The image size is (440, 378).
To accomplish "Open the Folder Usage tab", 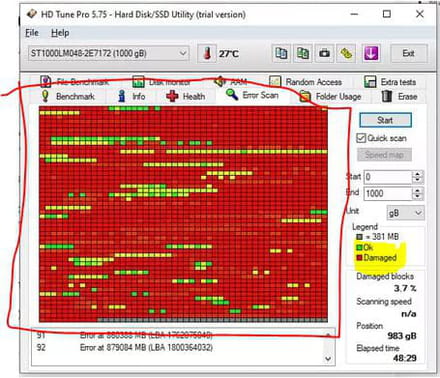I will point(330,96).
